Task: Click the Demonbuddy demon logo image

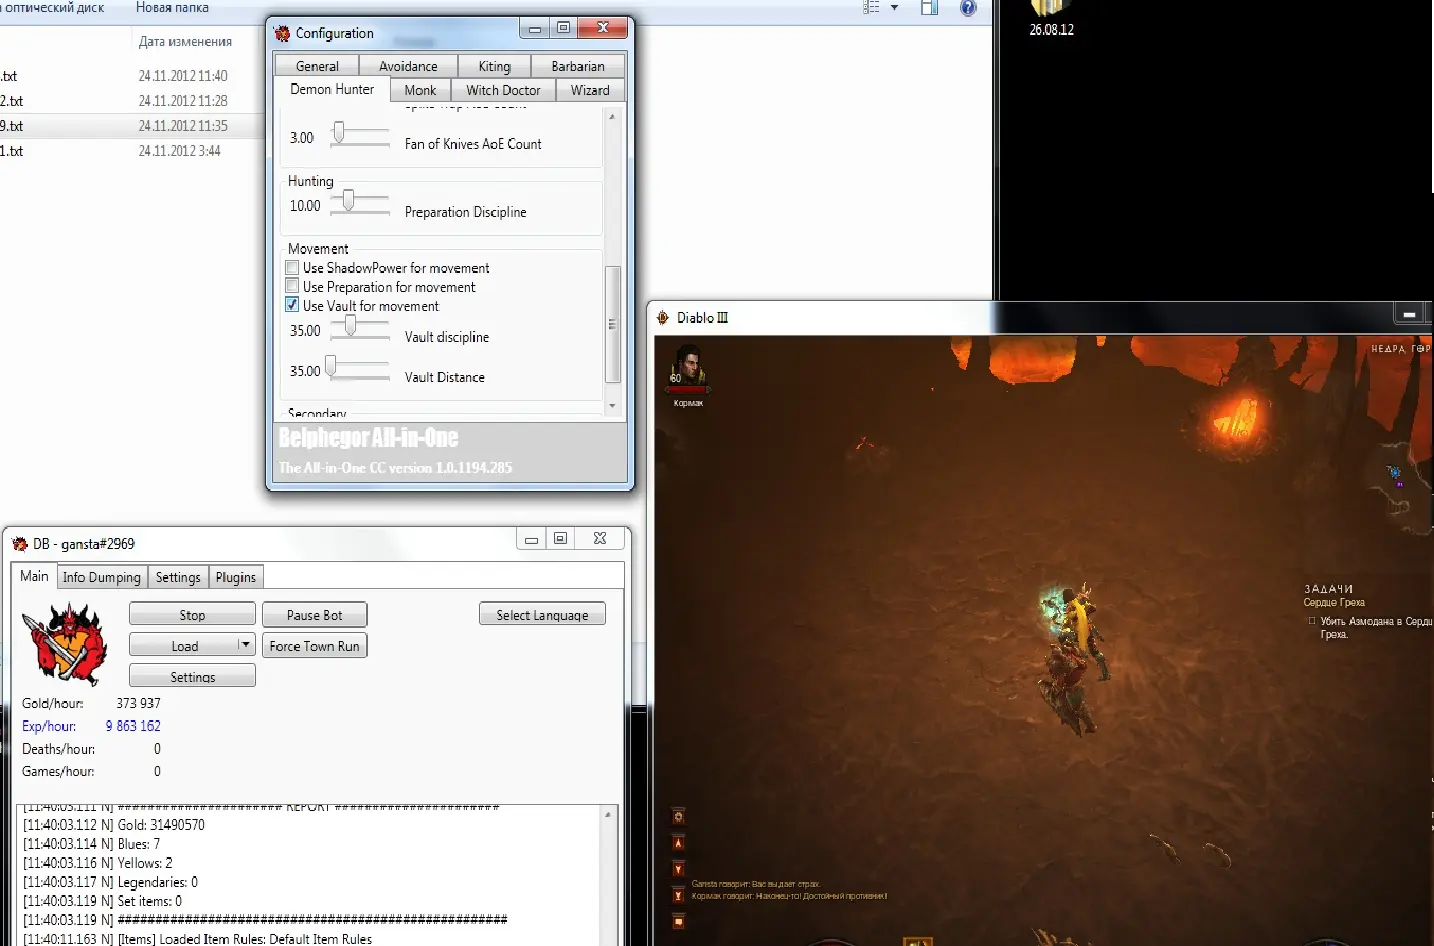Action: click(x=65, y=644)
